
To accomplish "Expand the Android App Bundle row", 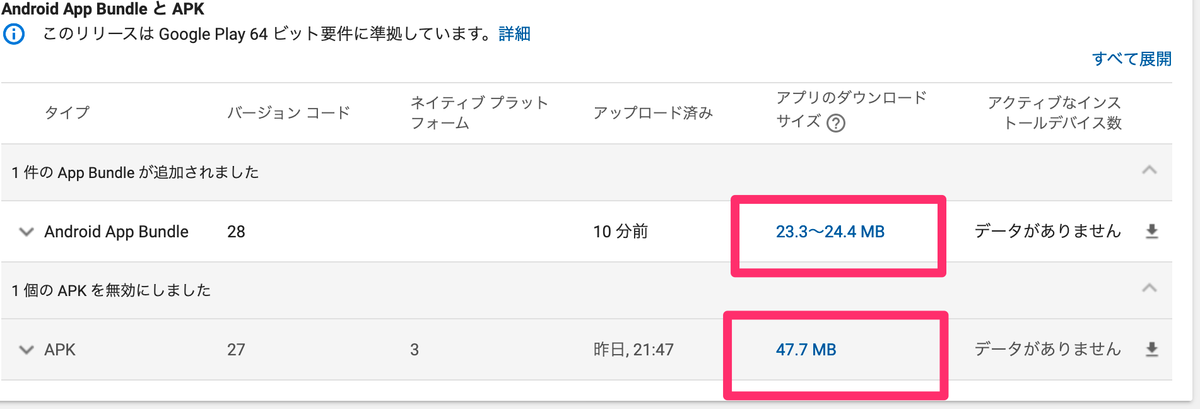I will pyautogui.click(x=26, y=232).
